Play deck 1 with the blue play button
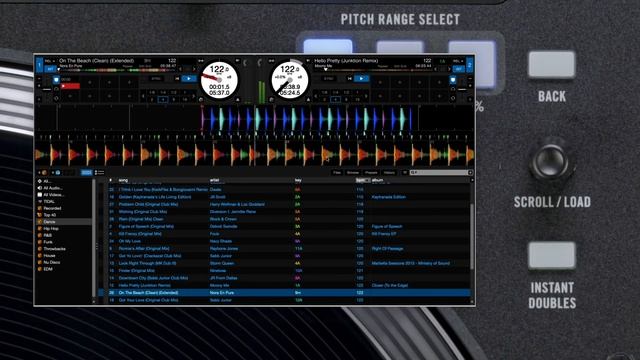The width and height of the screenshot is (640, 360). [189, 78]
